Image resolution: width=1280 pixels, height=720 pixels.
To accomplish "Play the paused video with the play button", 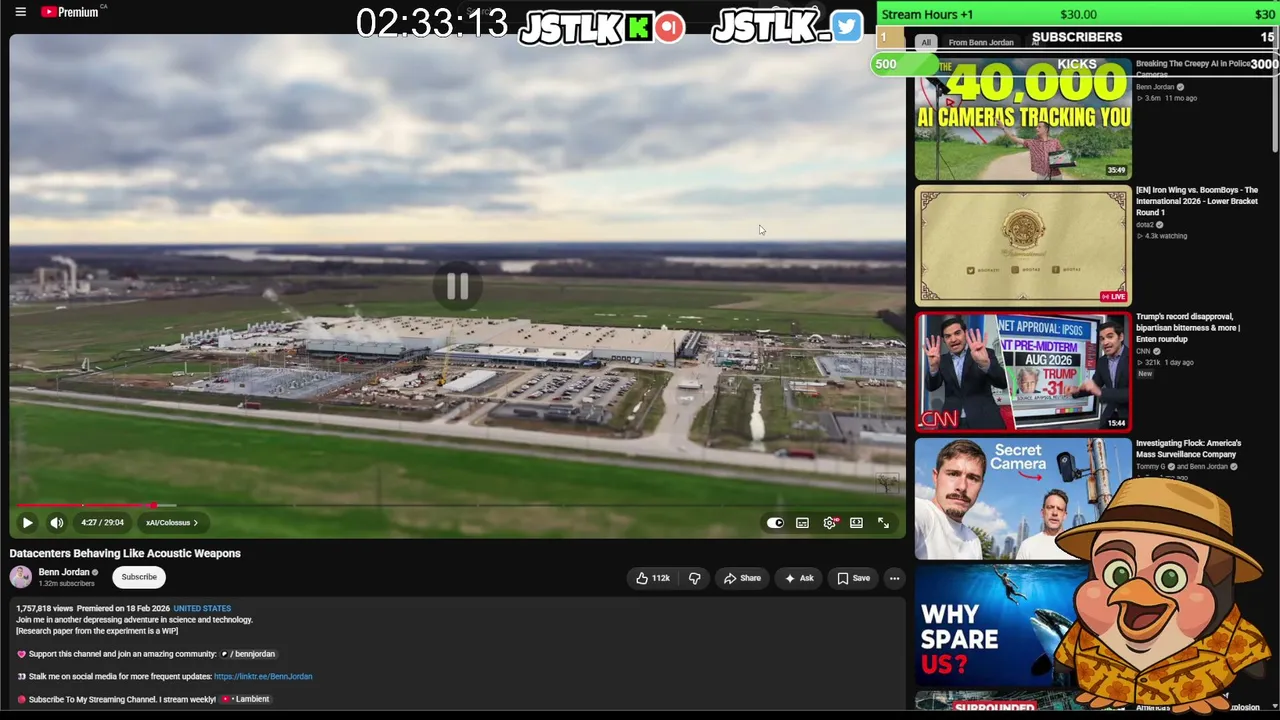I will (28, 522).
